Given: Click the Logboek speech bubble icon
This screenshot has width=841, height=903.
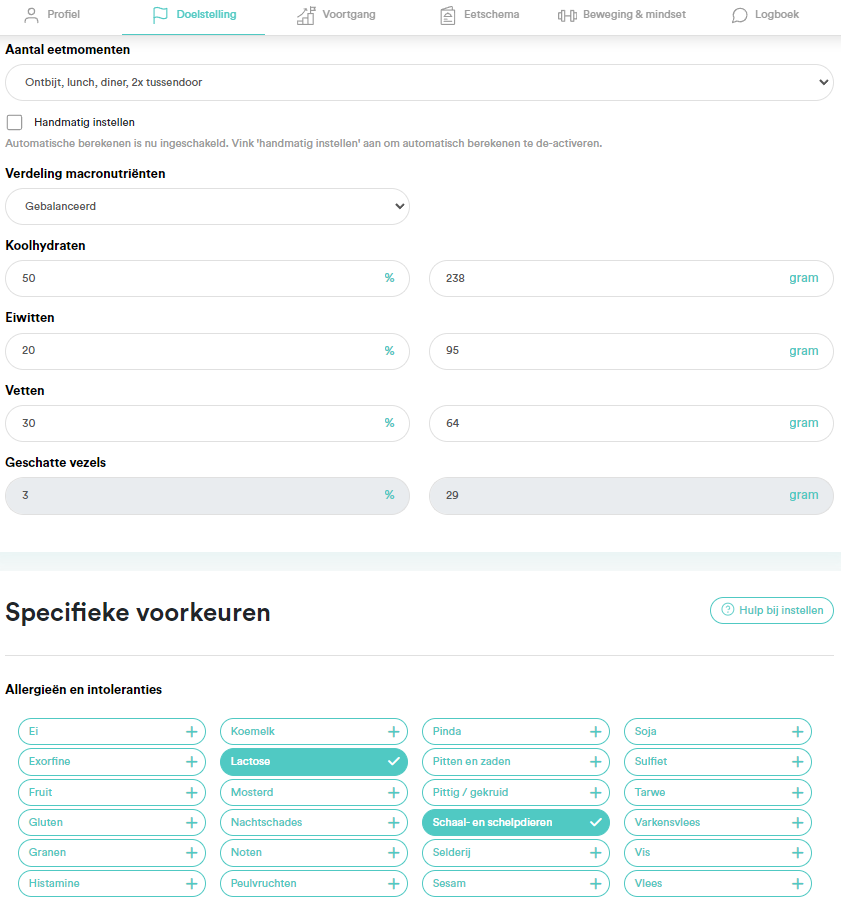Looking at the screenshot, I should click(x=739, y=15).
